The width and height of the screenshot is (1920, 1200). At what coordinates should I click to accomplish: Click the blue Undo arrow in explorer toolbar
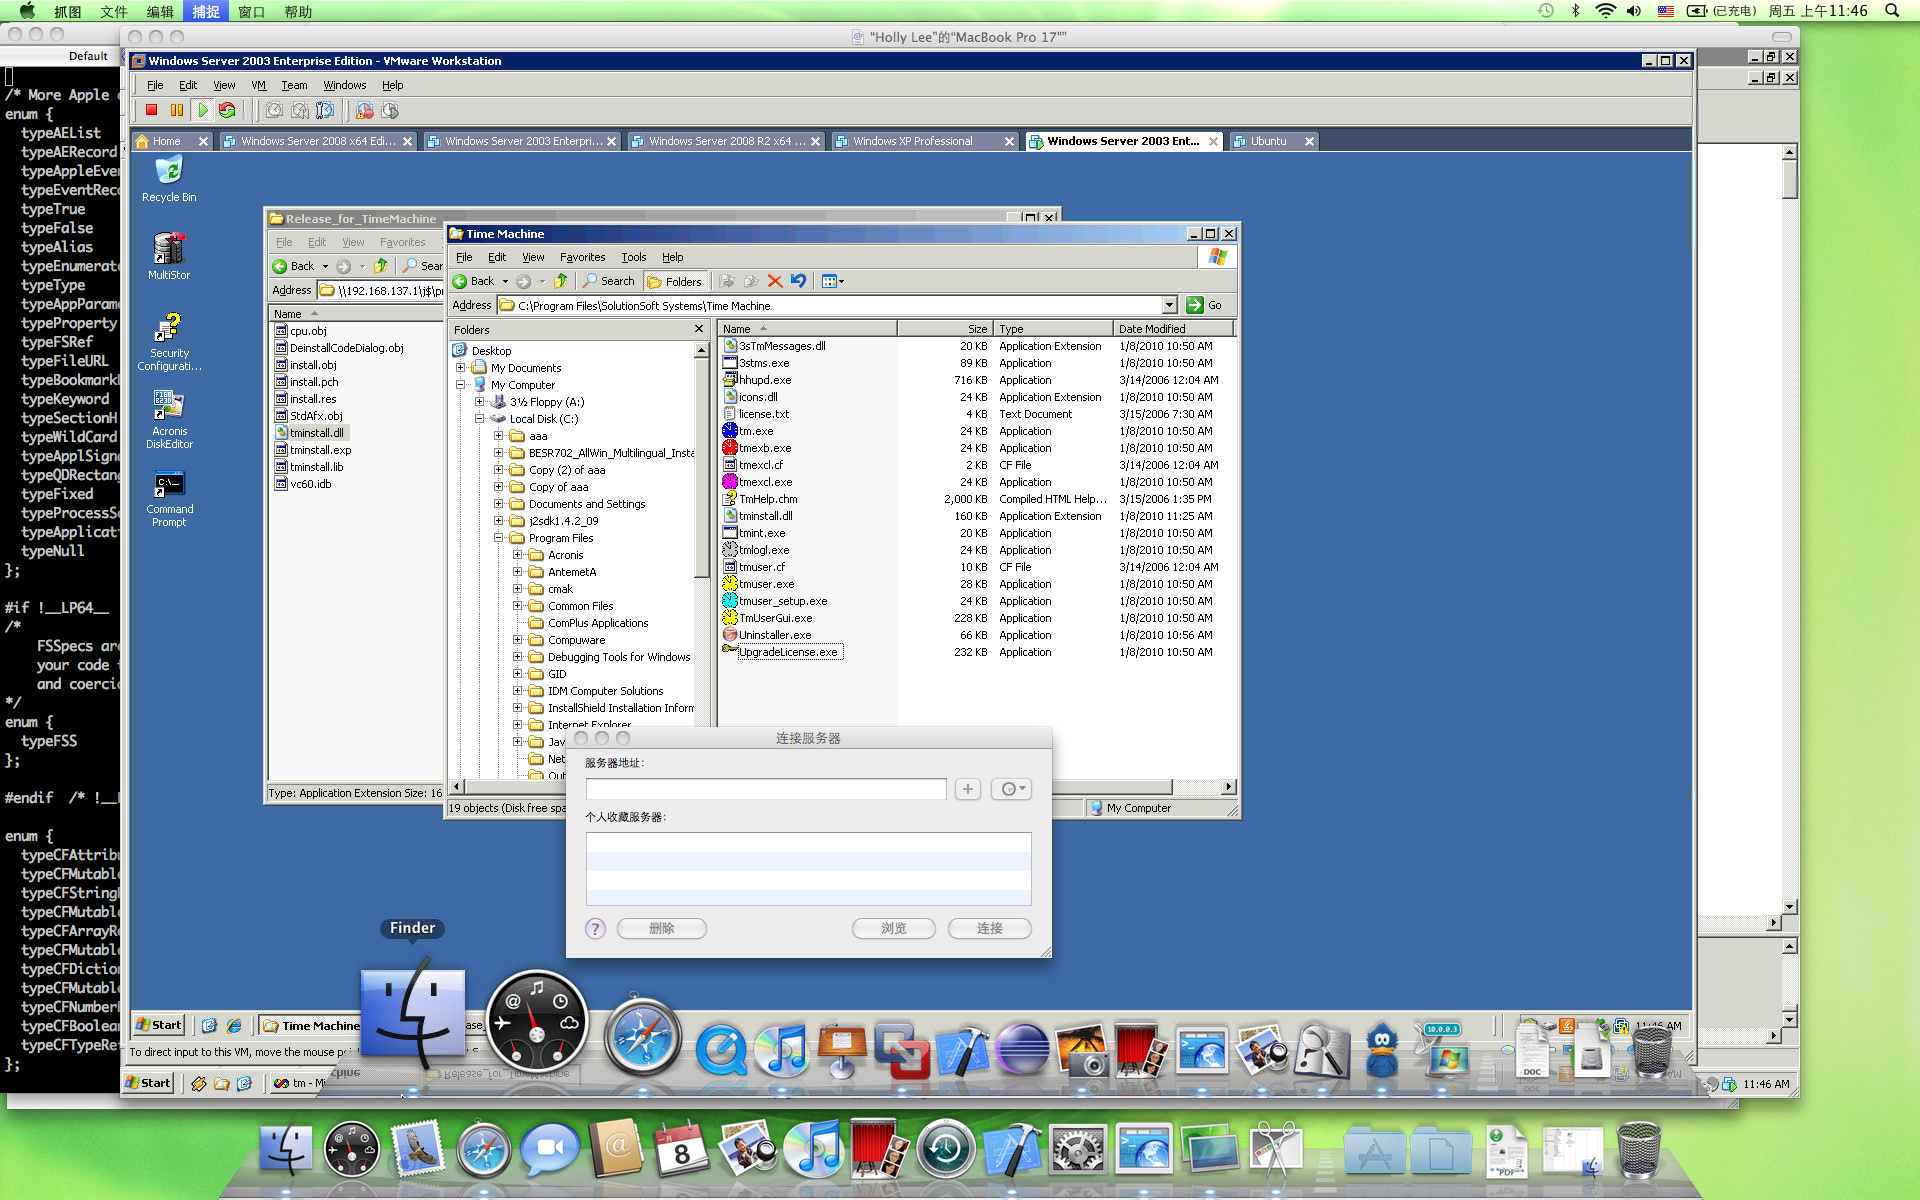[x=798, y=281]
